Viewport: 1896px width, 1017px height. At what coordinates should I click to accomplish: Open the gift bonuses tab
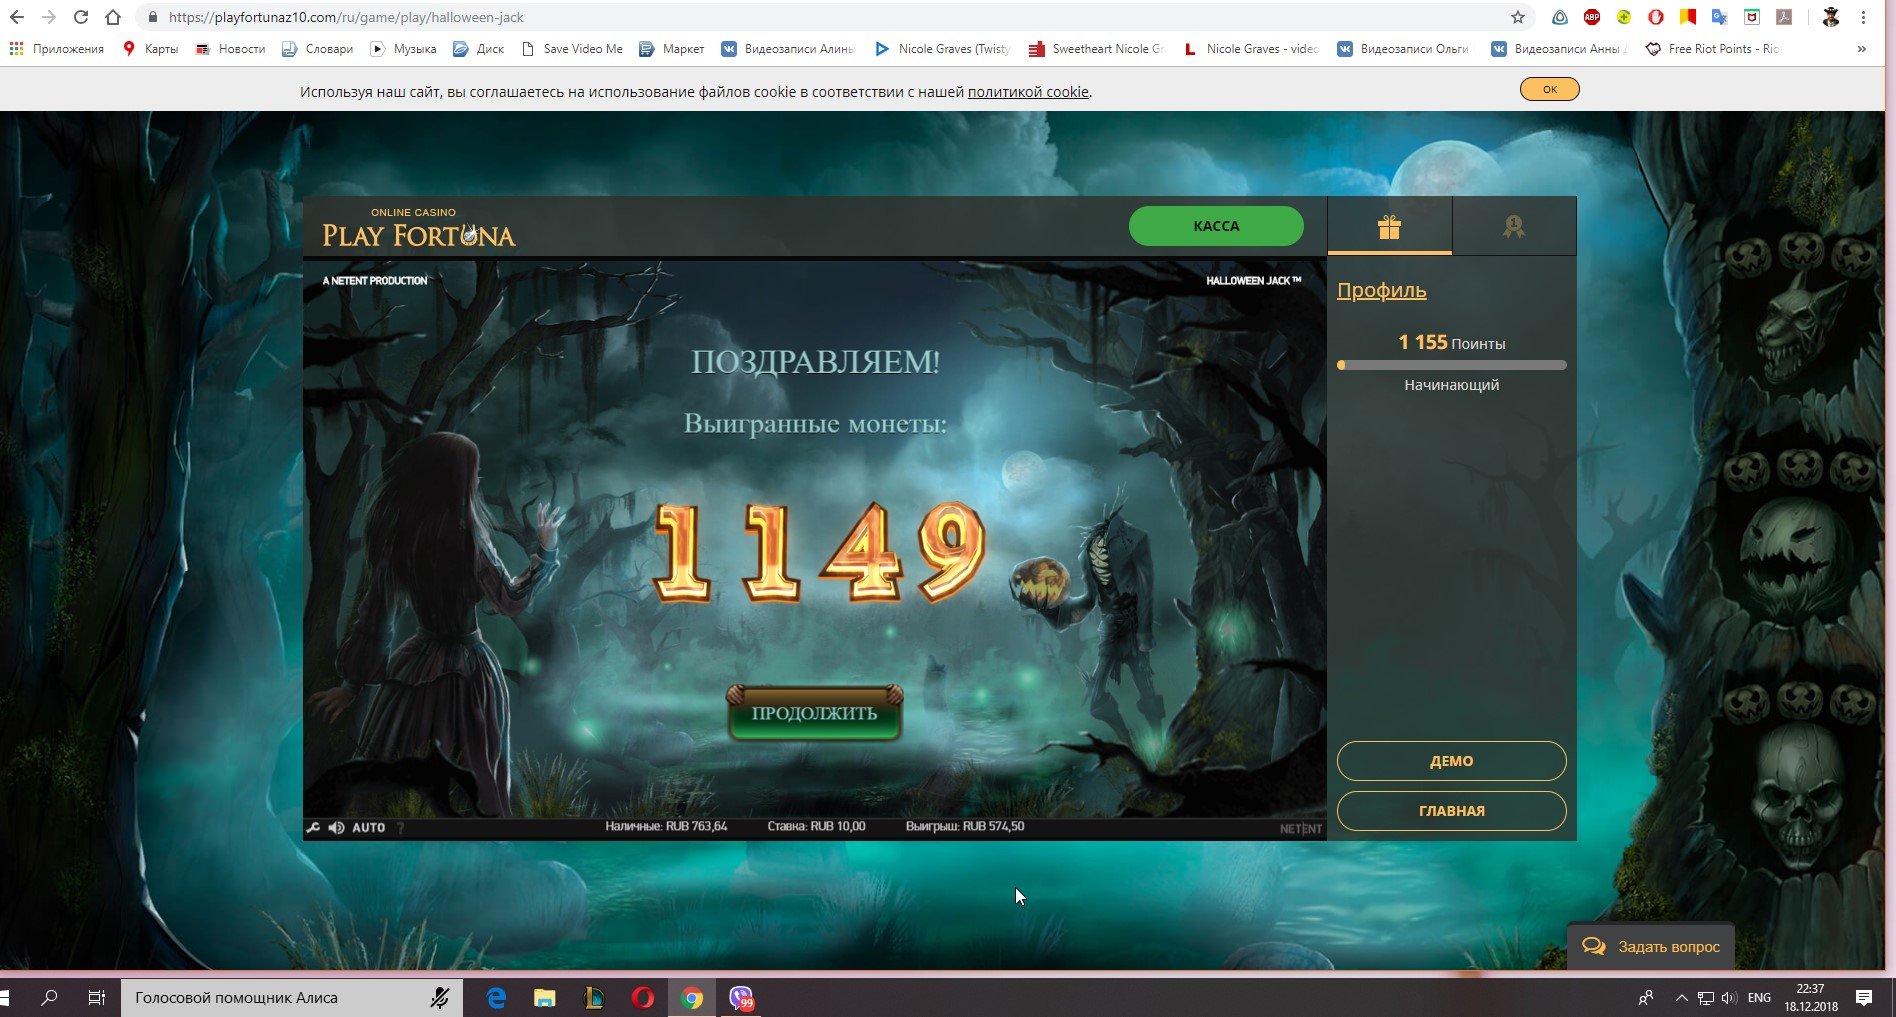[1389, 227]
